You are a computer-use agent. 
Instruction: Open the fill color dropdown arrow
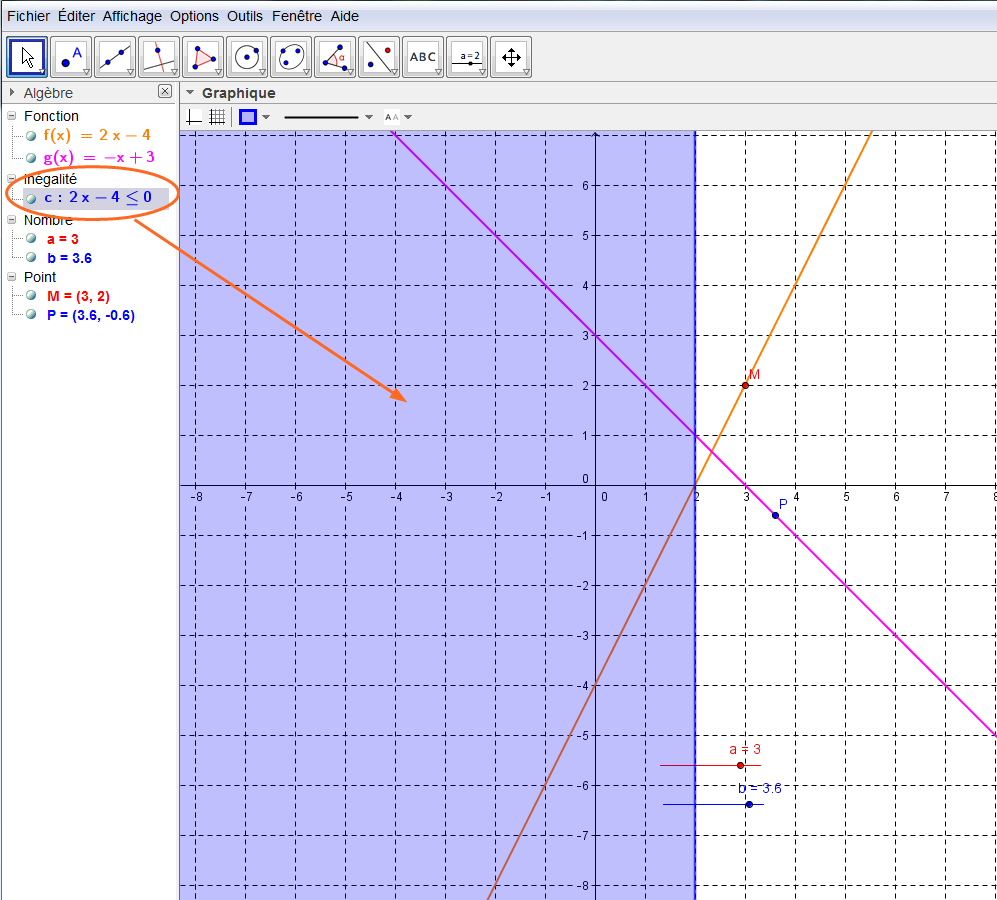266,117
